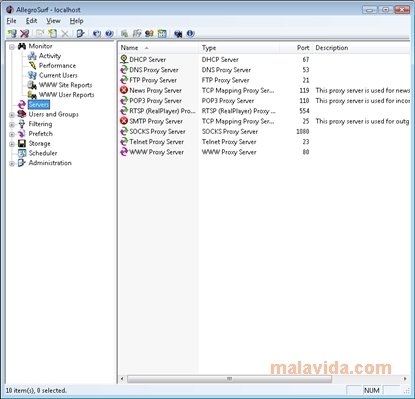Click the horizontal scrollbar right arrow
The image size is (415, 399).
click(x=405, y=379)
